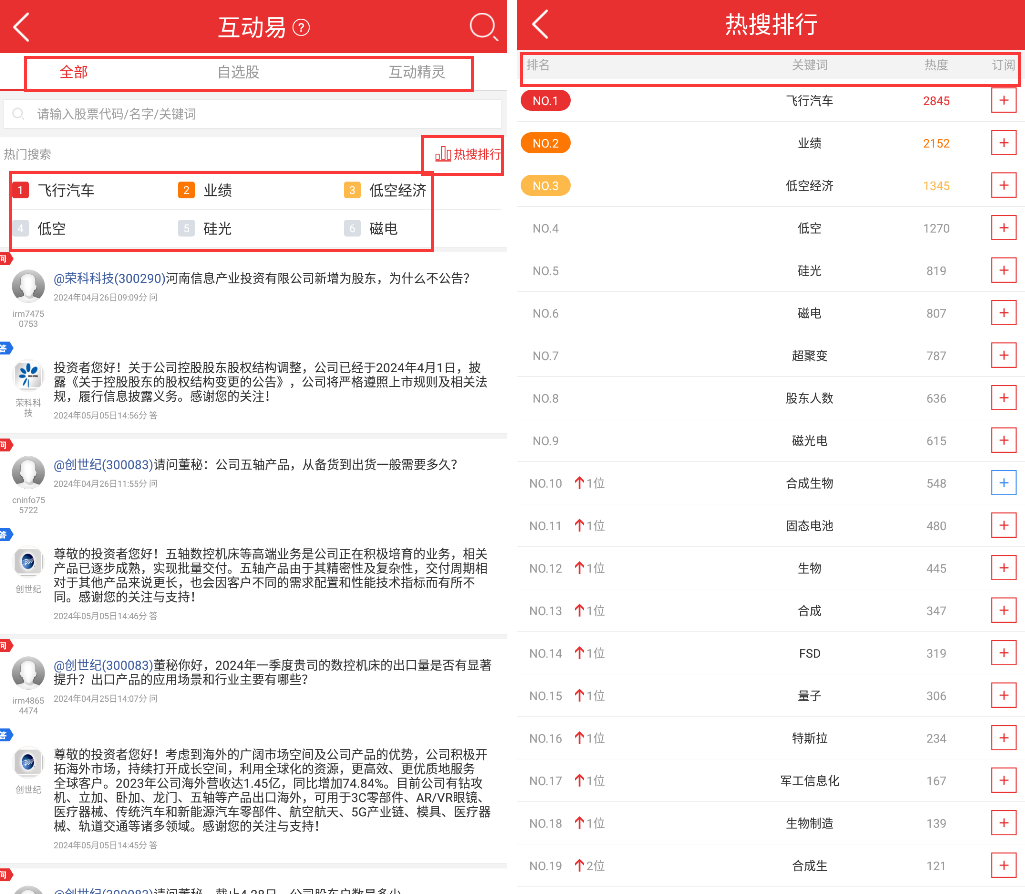1025x894 pixels.
Task: Subscribe to NO.13 合成 keyword
Action: (x=1003, y=610)
